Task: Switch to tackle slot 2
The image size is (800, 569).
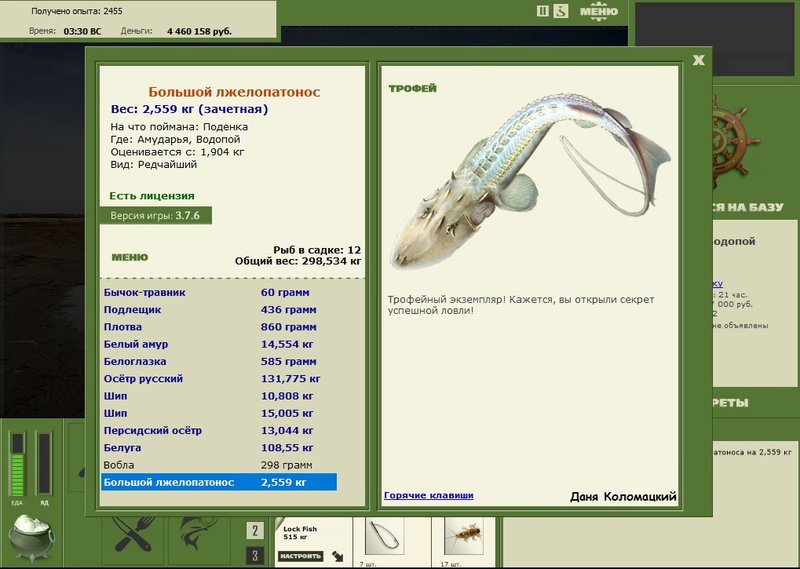Action: coord(255,531)
